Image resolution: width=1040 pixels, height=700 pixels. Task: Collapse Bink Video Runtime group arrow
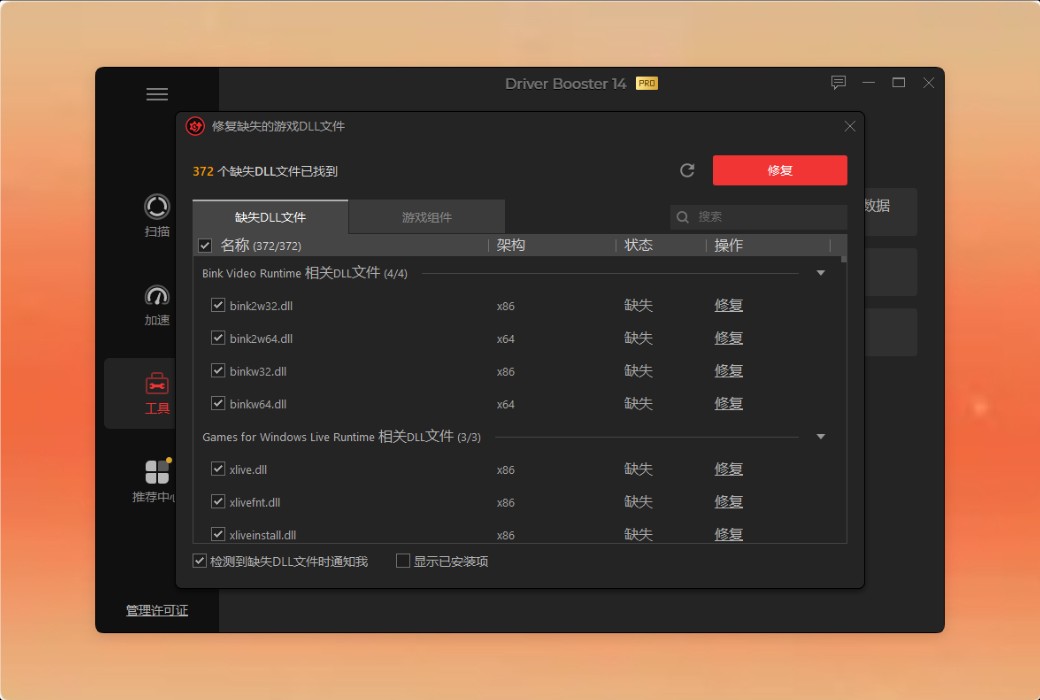[820, 273]
